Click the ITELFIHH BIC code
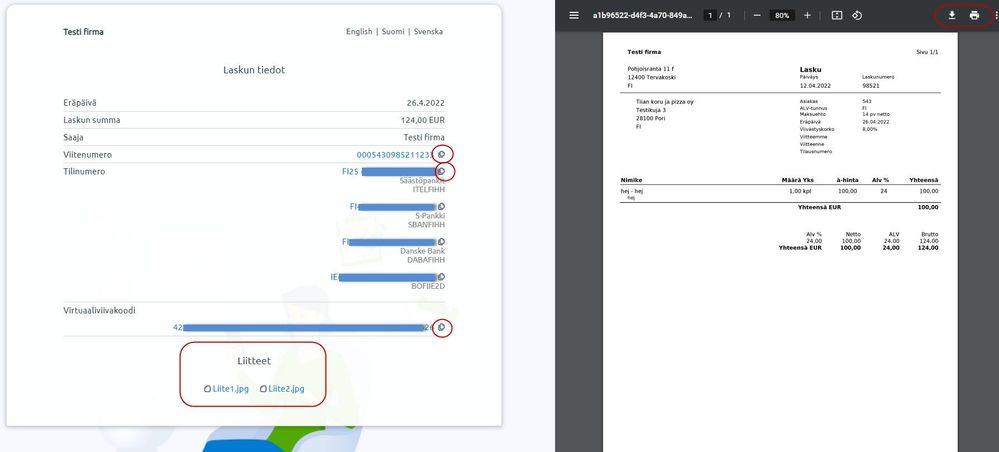 click(x=429, y=189)
